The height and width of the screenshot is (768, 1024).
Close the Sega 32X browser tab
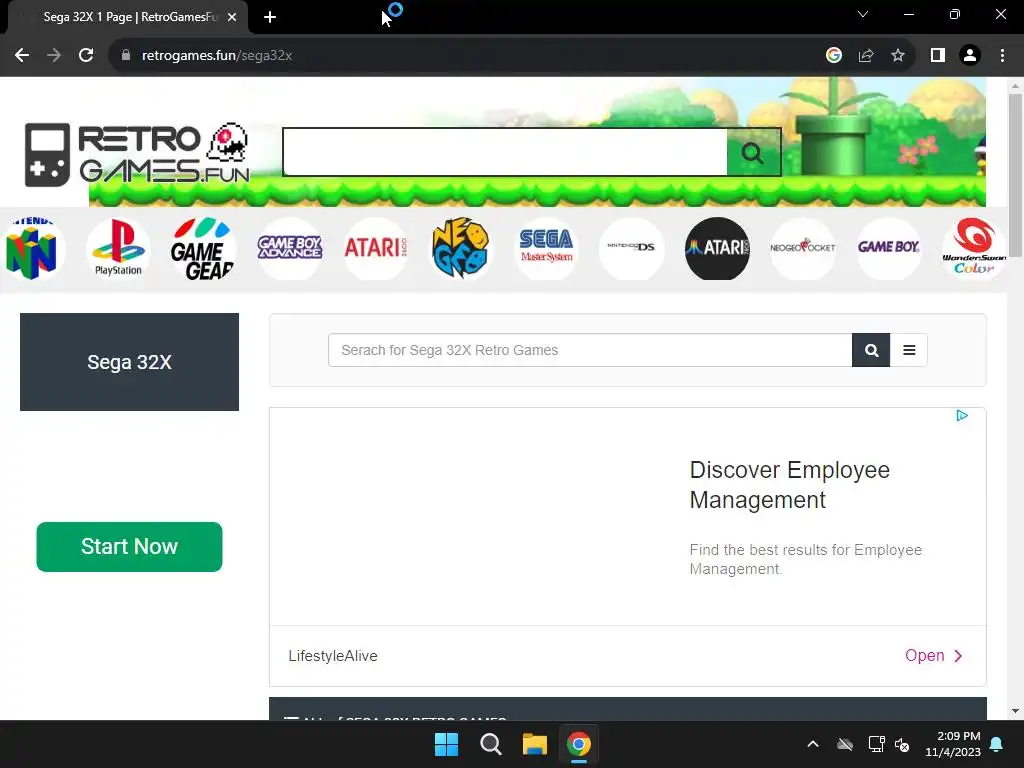tap(232, 17)
